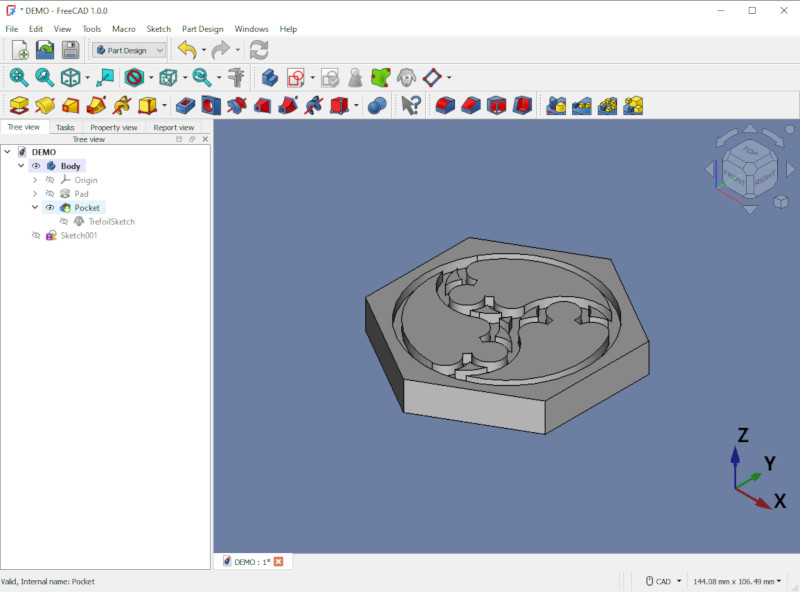Select Sketch001 in the tree

[x=79, y=235]
